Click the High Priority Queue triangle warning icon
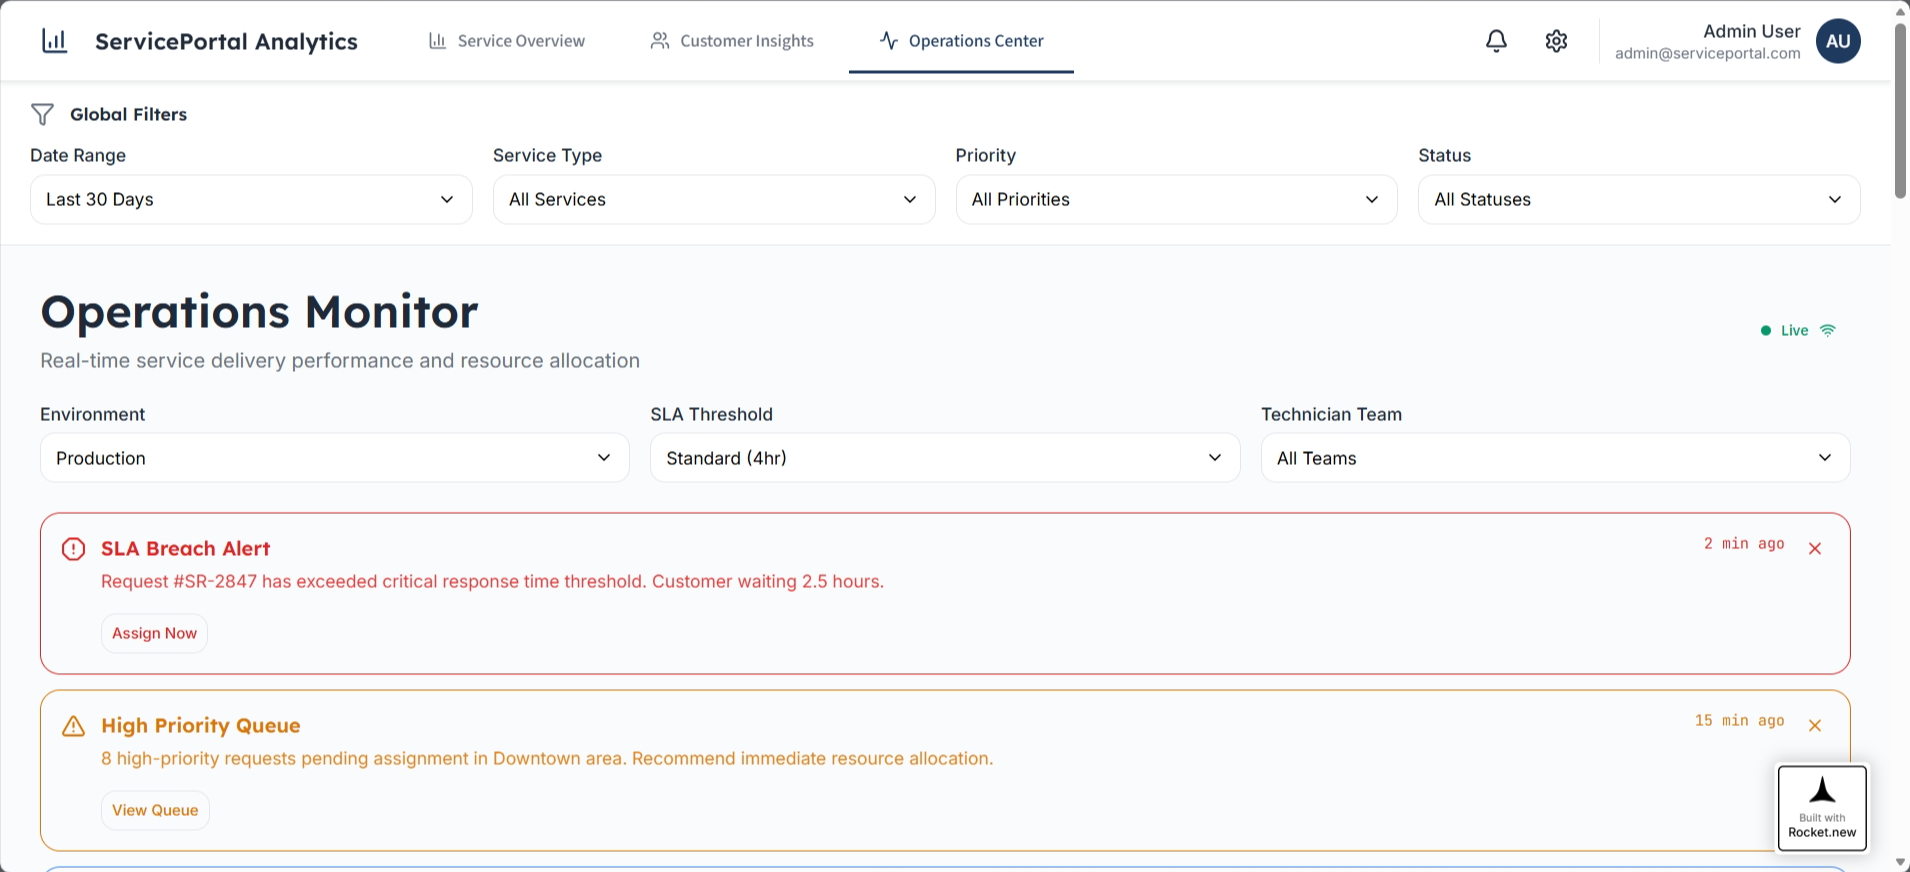This screenshot has height=872, width=1910. tap(73, 726)
